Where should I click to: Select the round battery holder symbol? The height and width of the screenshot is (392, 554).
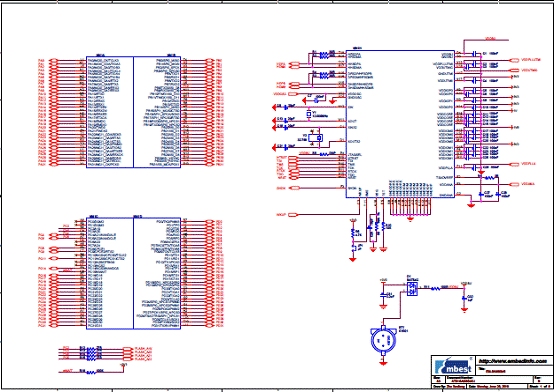click(383, 340)
